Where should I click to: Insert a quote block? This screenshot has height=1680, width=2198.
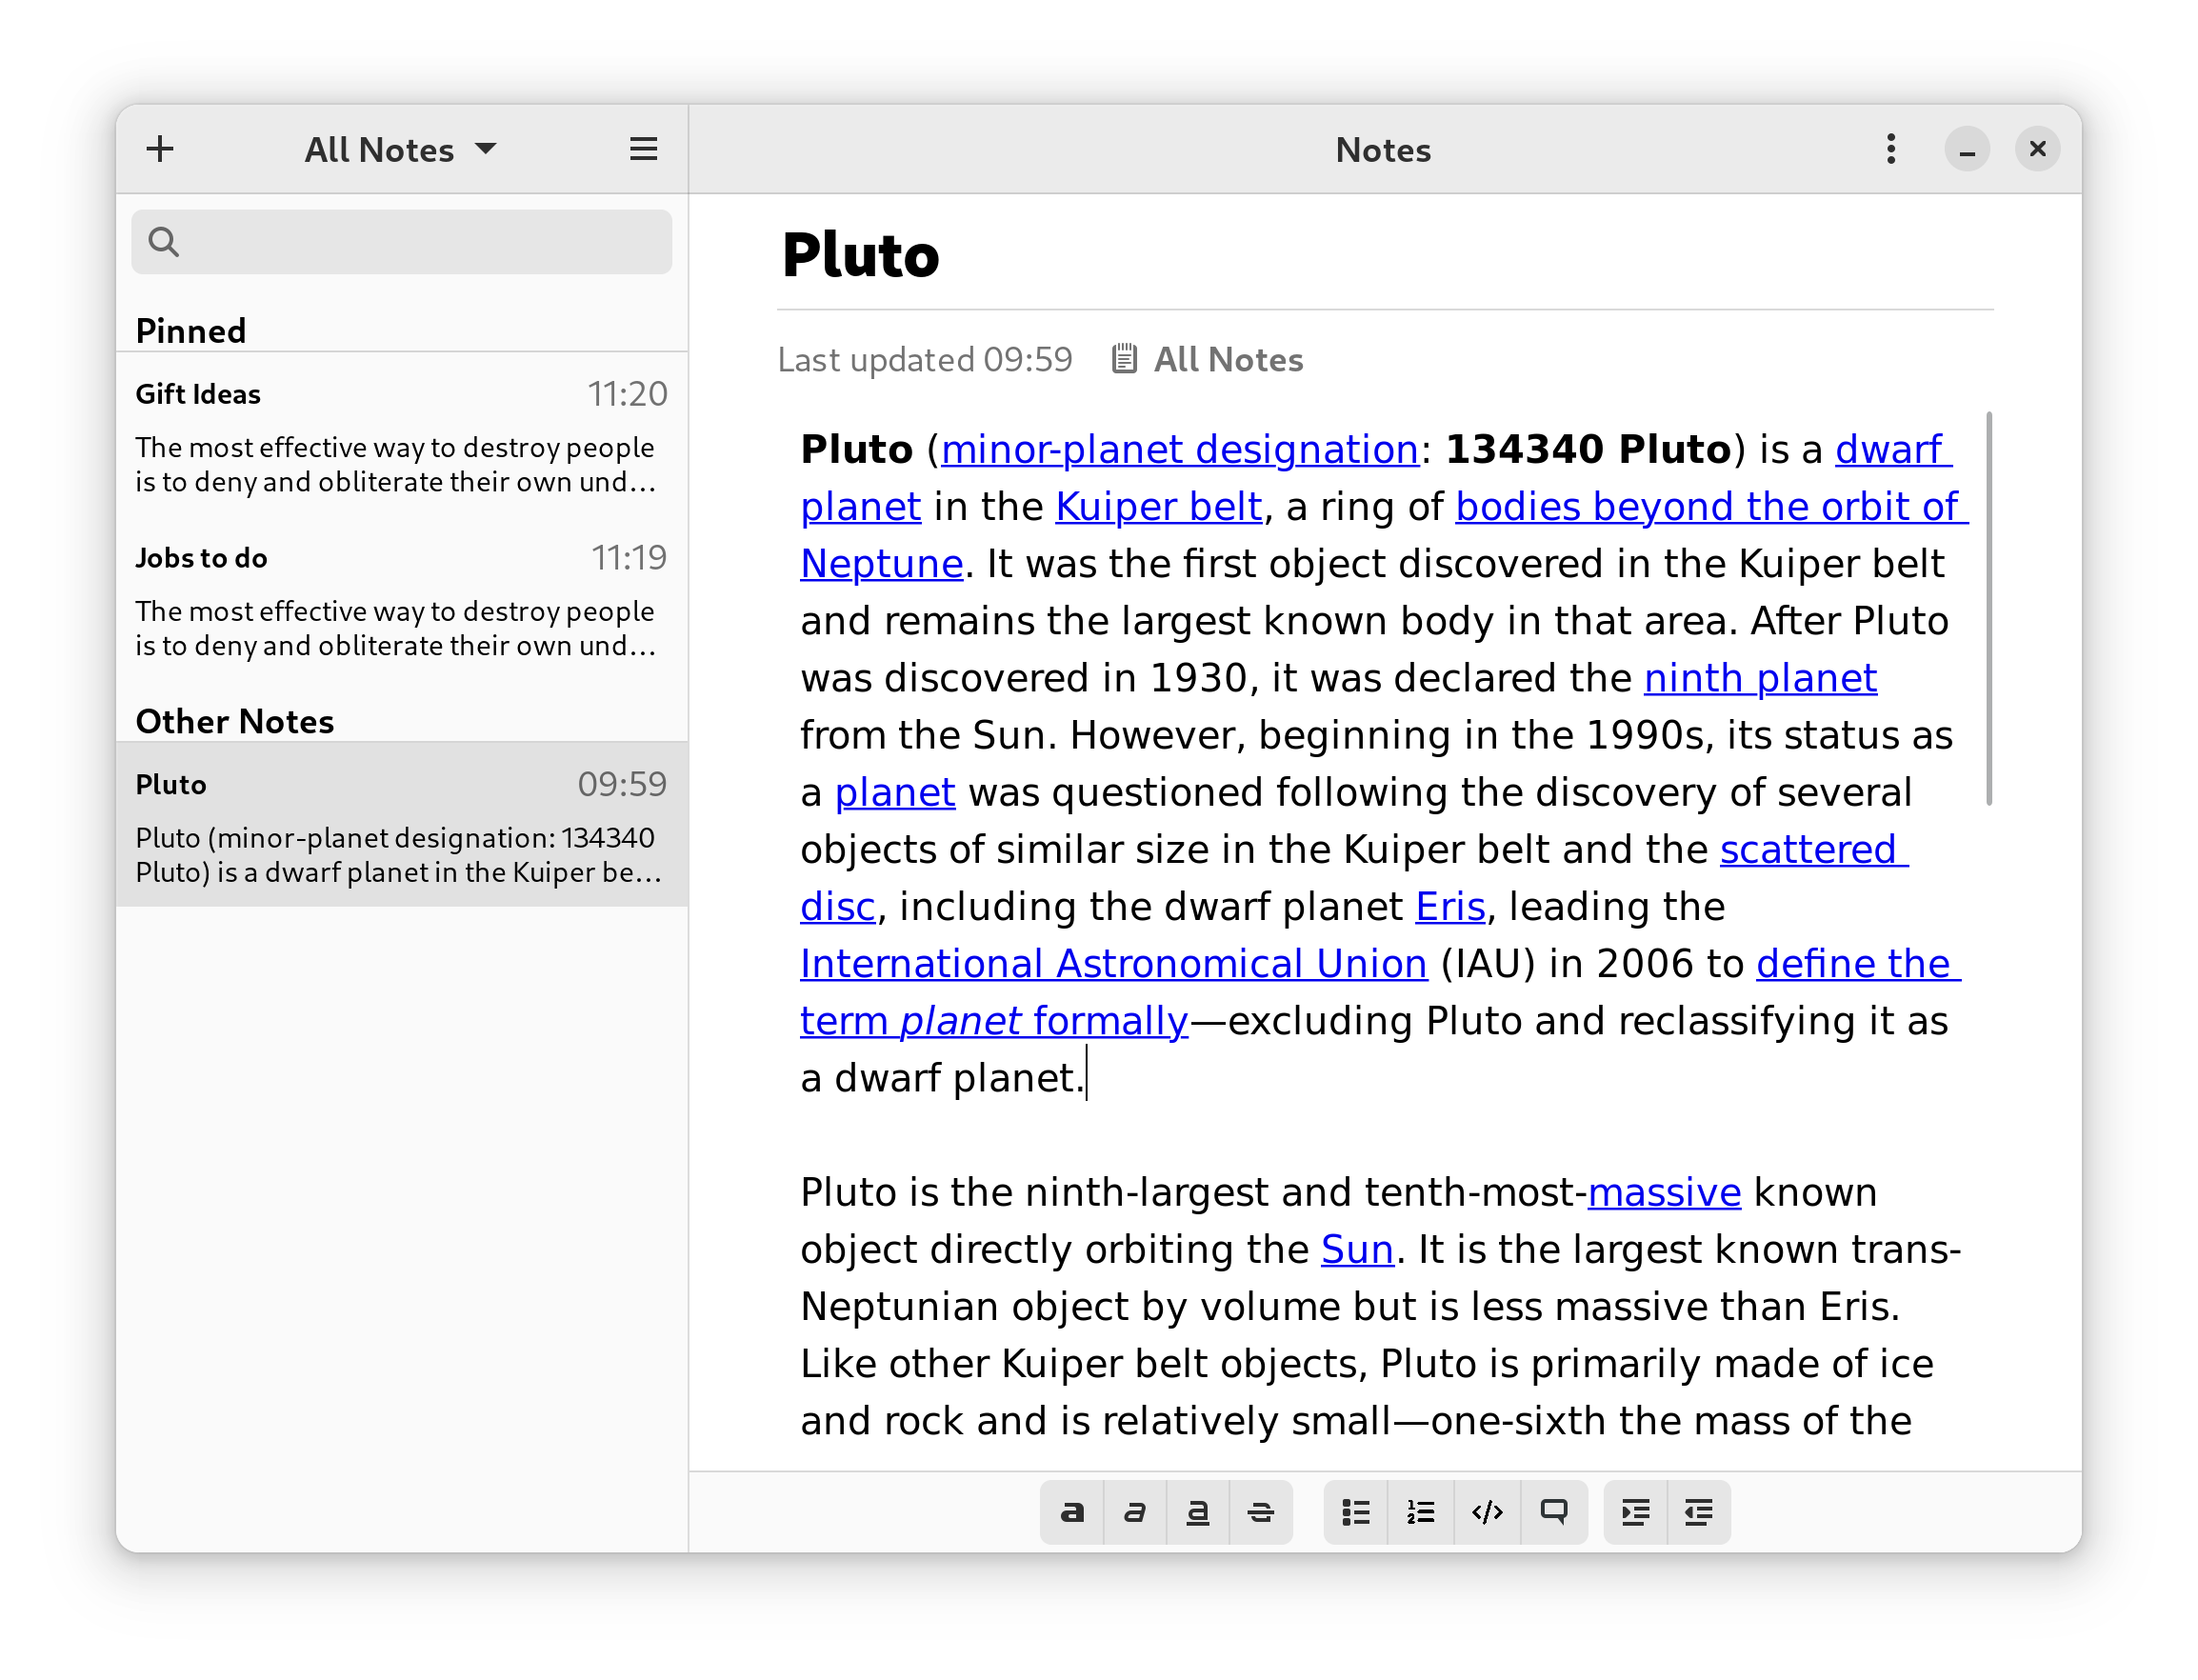pos(1554,1512)
